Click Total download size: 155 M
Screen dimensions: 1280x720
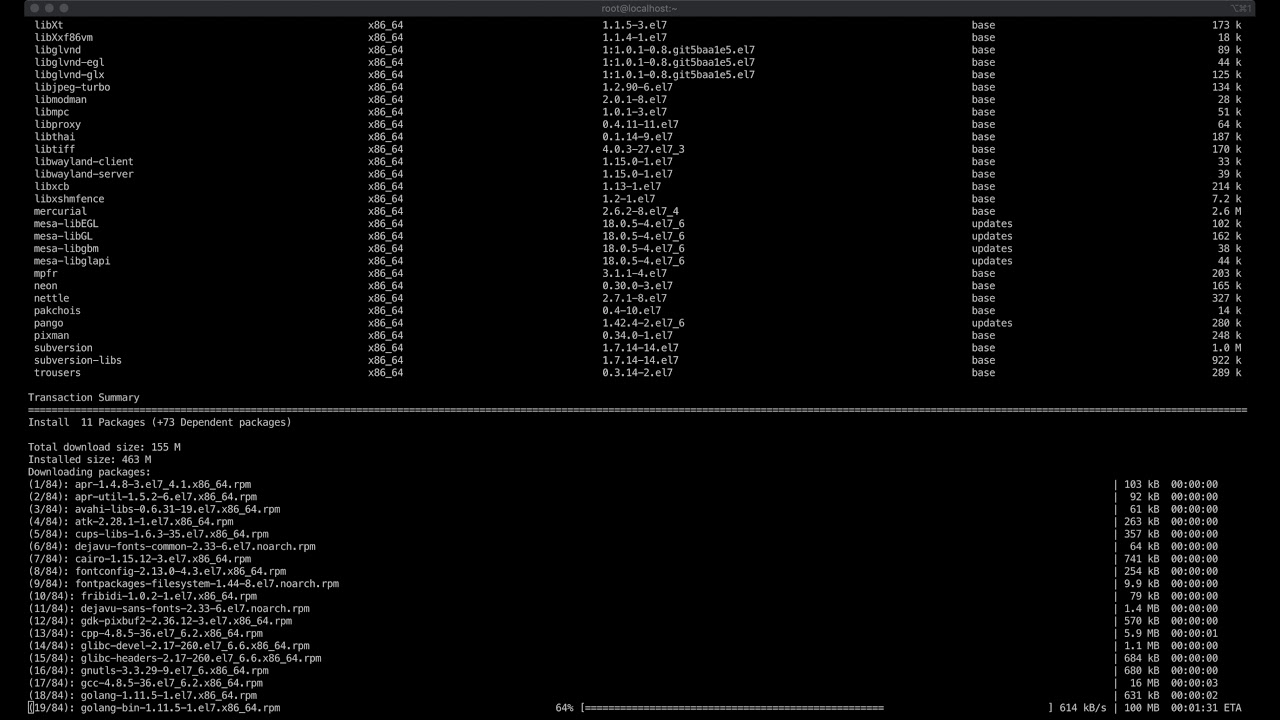(x=104, y=447)
